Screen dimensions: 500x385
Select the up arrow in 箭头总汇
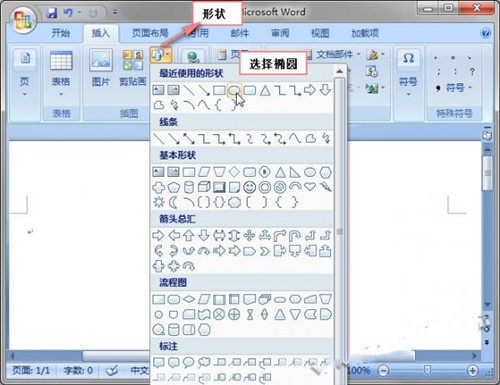[189, 235]
